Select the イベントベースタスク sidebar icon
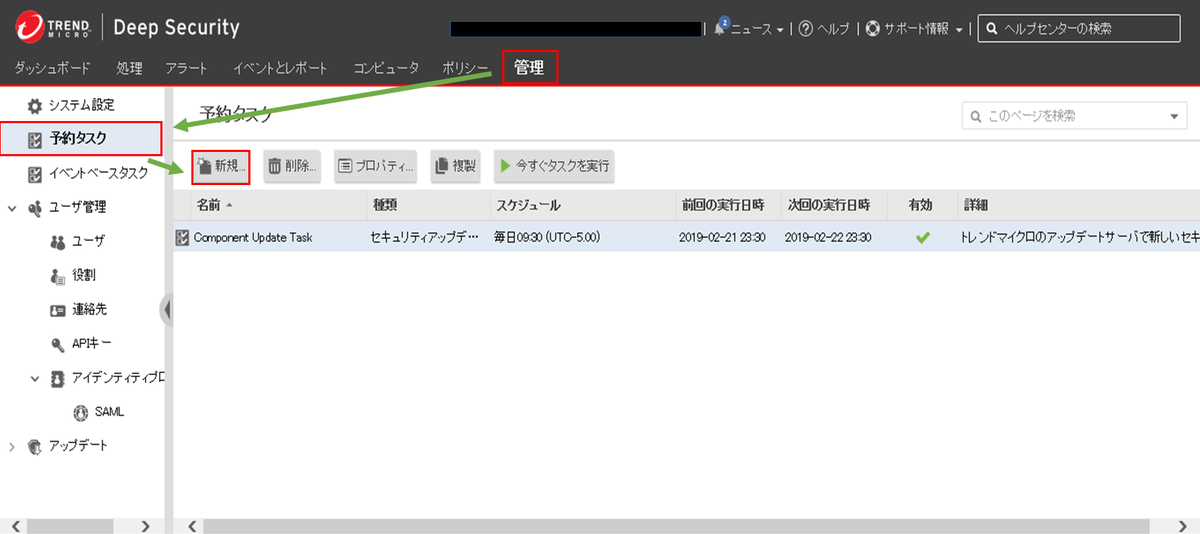 (x=35, y=173)
